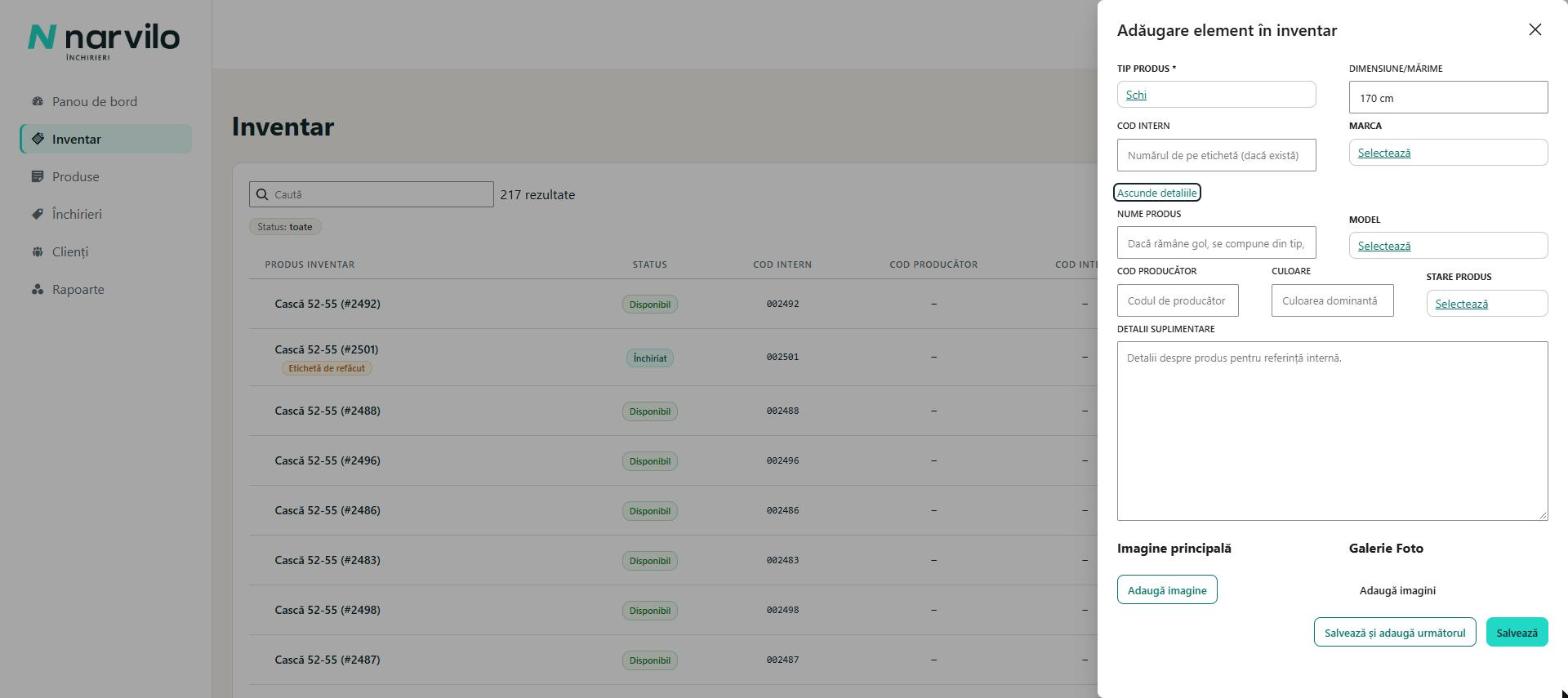Focus the Culoare input field

[x=1332, y=301]
